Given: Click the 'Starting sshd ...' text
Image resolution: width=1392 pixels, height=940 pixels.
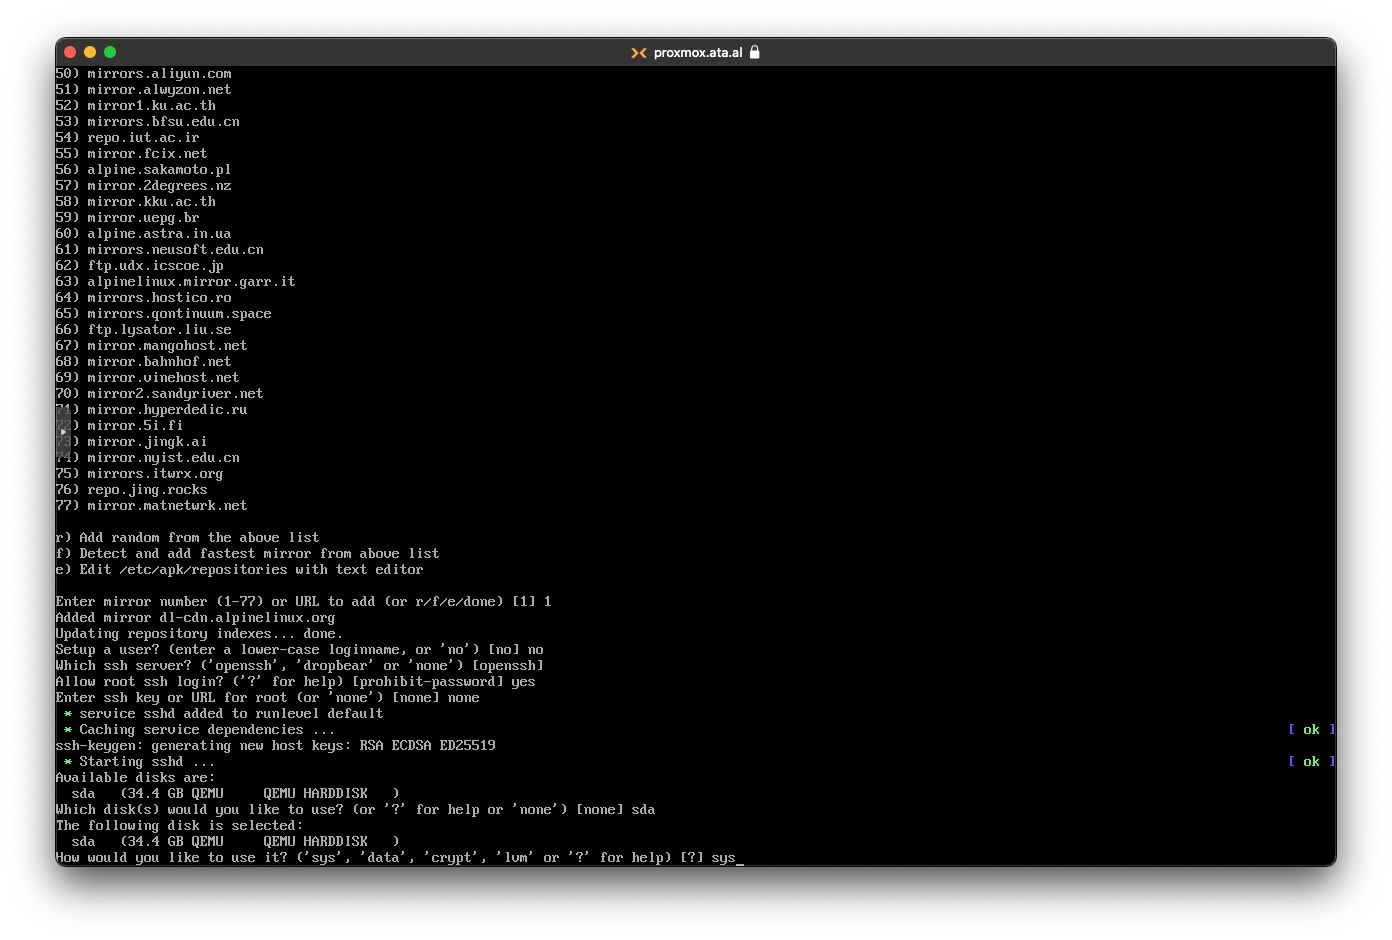Looking at the screenshot, I should coord(148,762).
